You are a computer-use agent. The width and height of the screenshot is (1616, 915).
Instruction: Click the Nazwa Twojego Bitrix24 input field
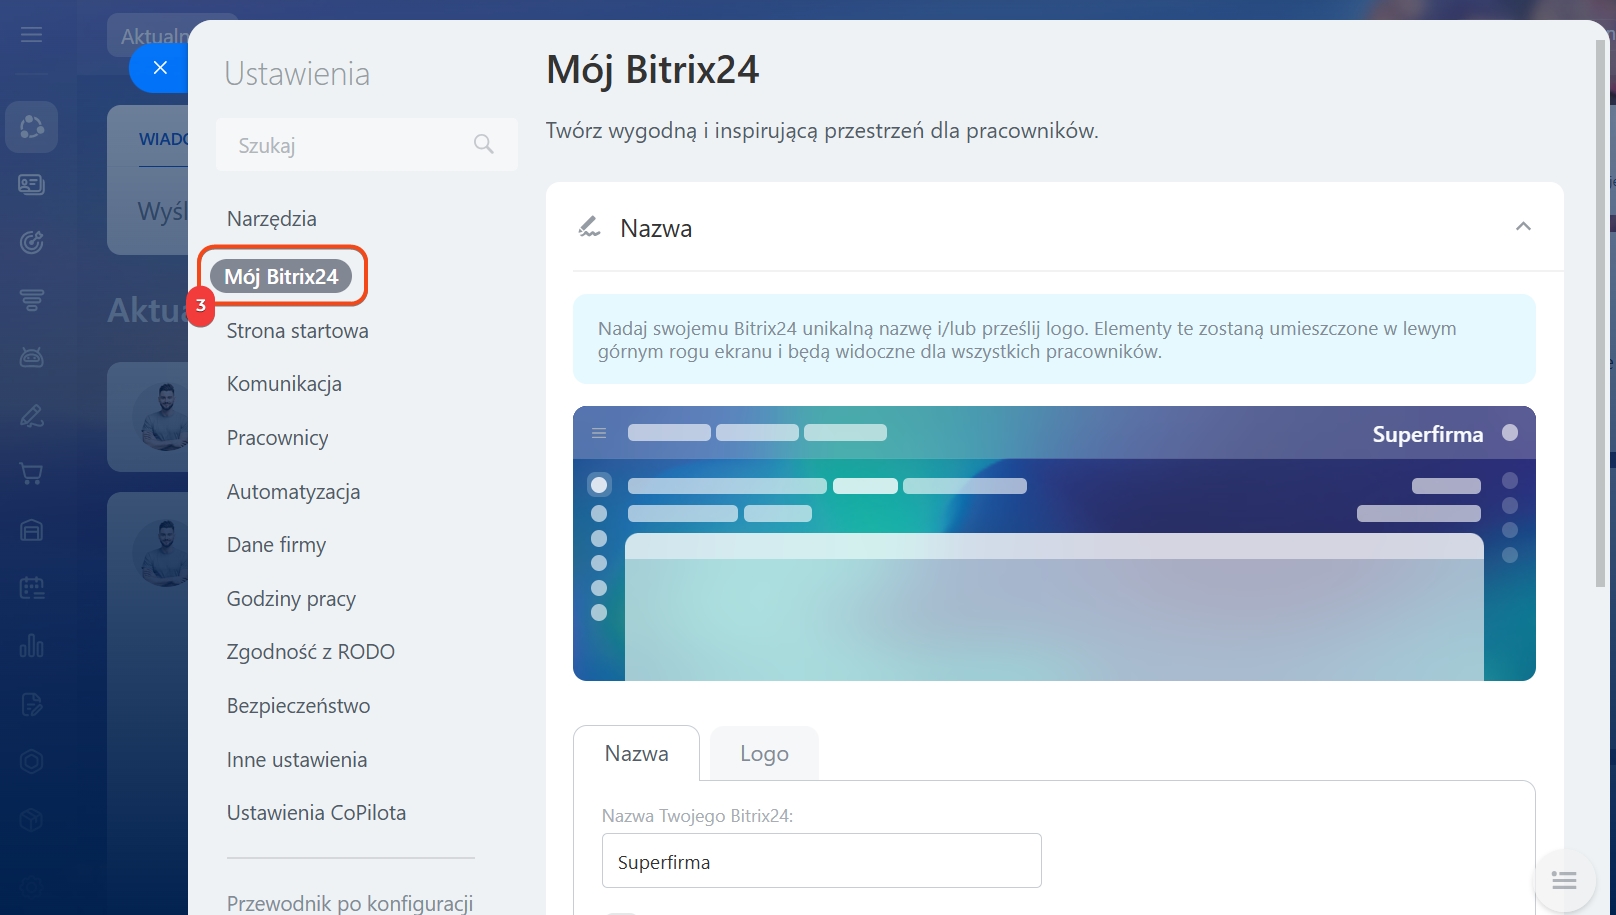point(822,861)
